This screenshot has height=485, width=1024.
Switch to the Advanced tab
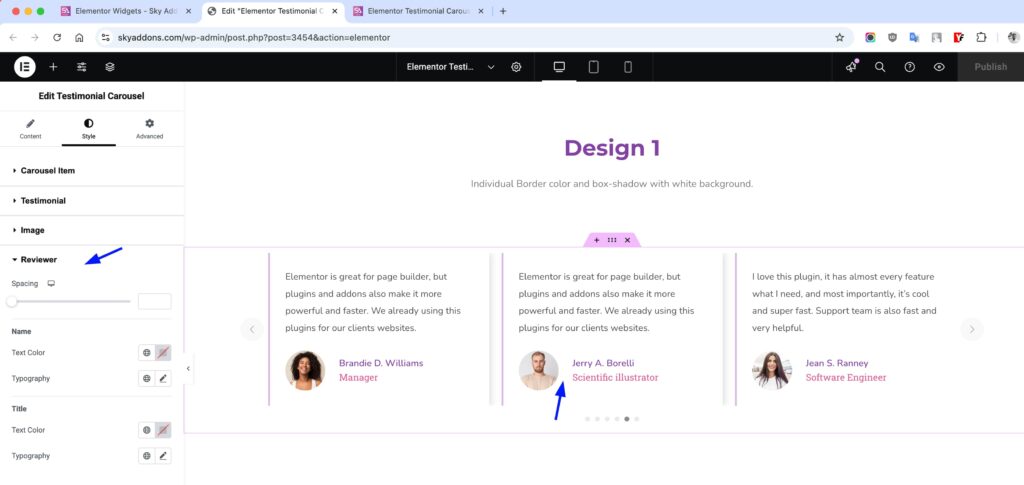(x=150, y=129)
